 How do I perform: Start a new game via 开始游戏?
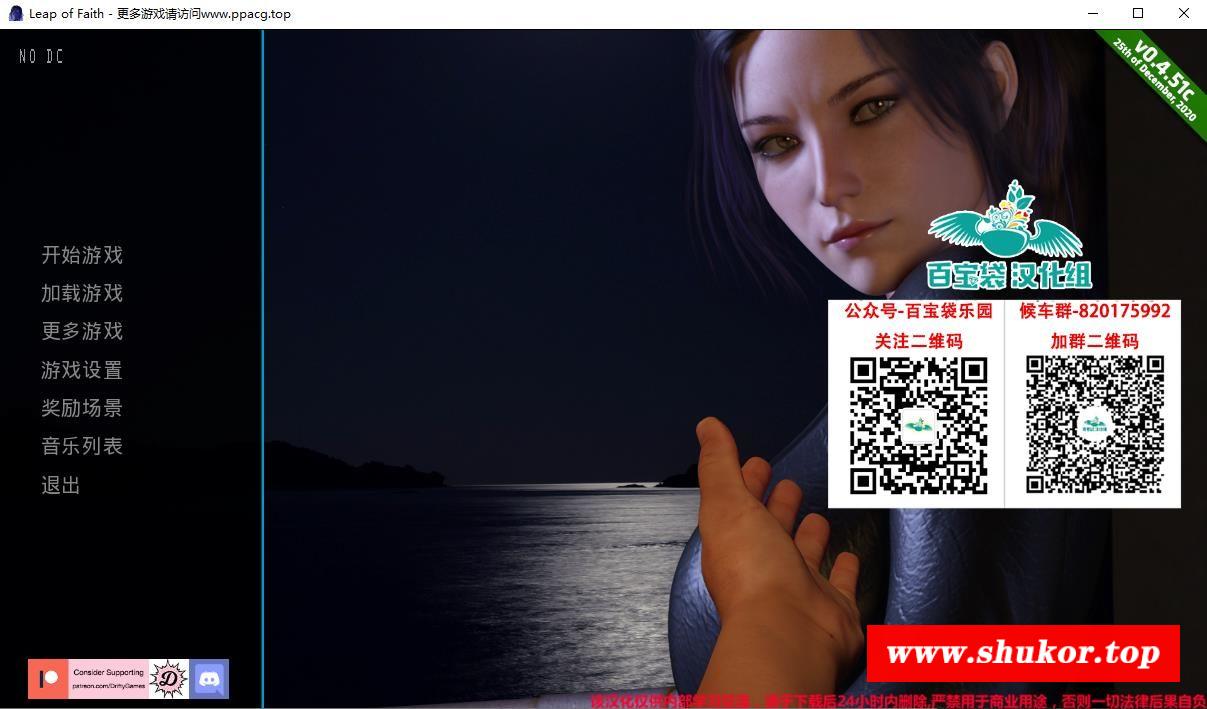(x=82, y=255)
